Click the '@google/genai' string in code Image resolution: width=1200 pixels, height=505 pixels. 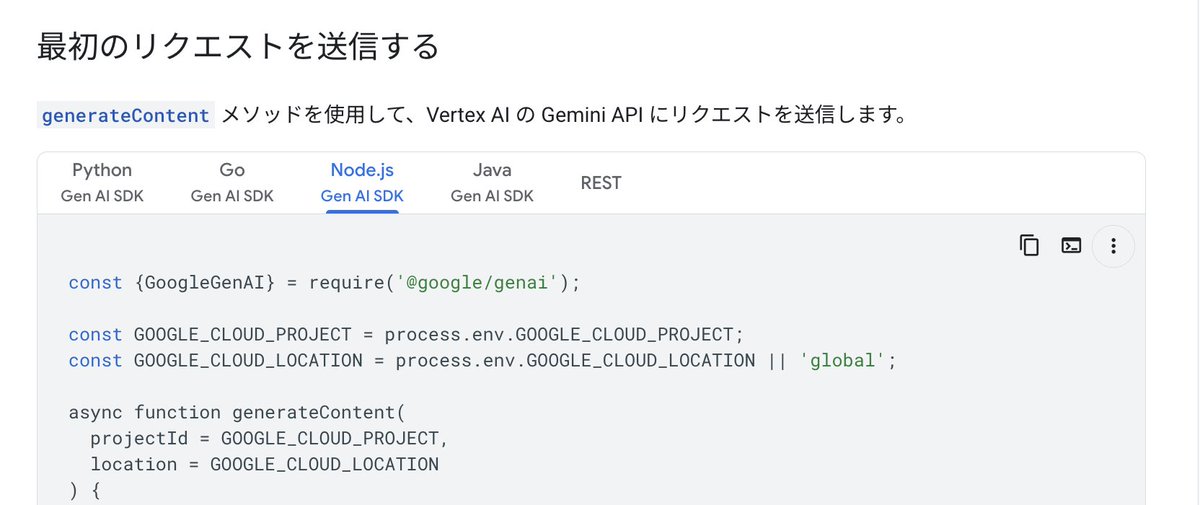(477, 283)
